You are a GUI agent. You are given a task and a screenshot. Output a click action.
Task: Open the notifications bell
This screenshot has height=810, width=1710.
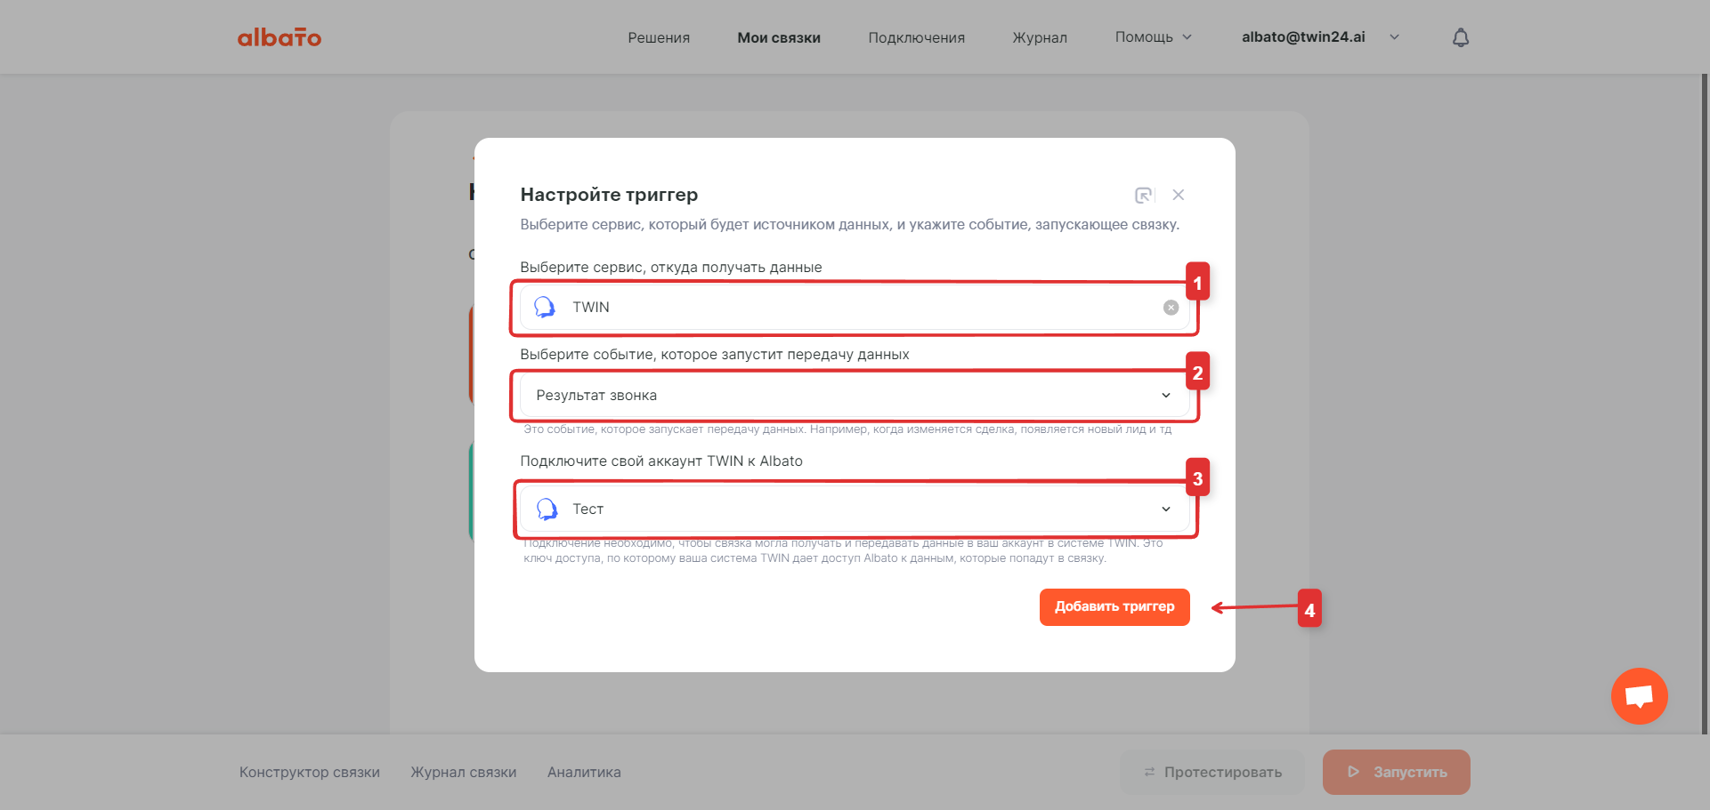click(1461, 37)
